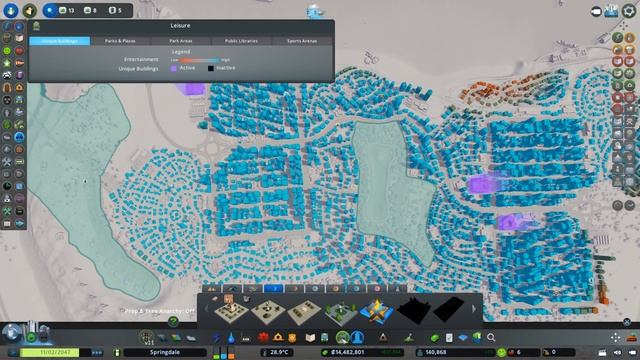Image resolution: width=640 pixels, height=360 pixels.
Task: Switch to Sports Arenas tab
Action: click(x=302, y=41)
